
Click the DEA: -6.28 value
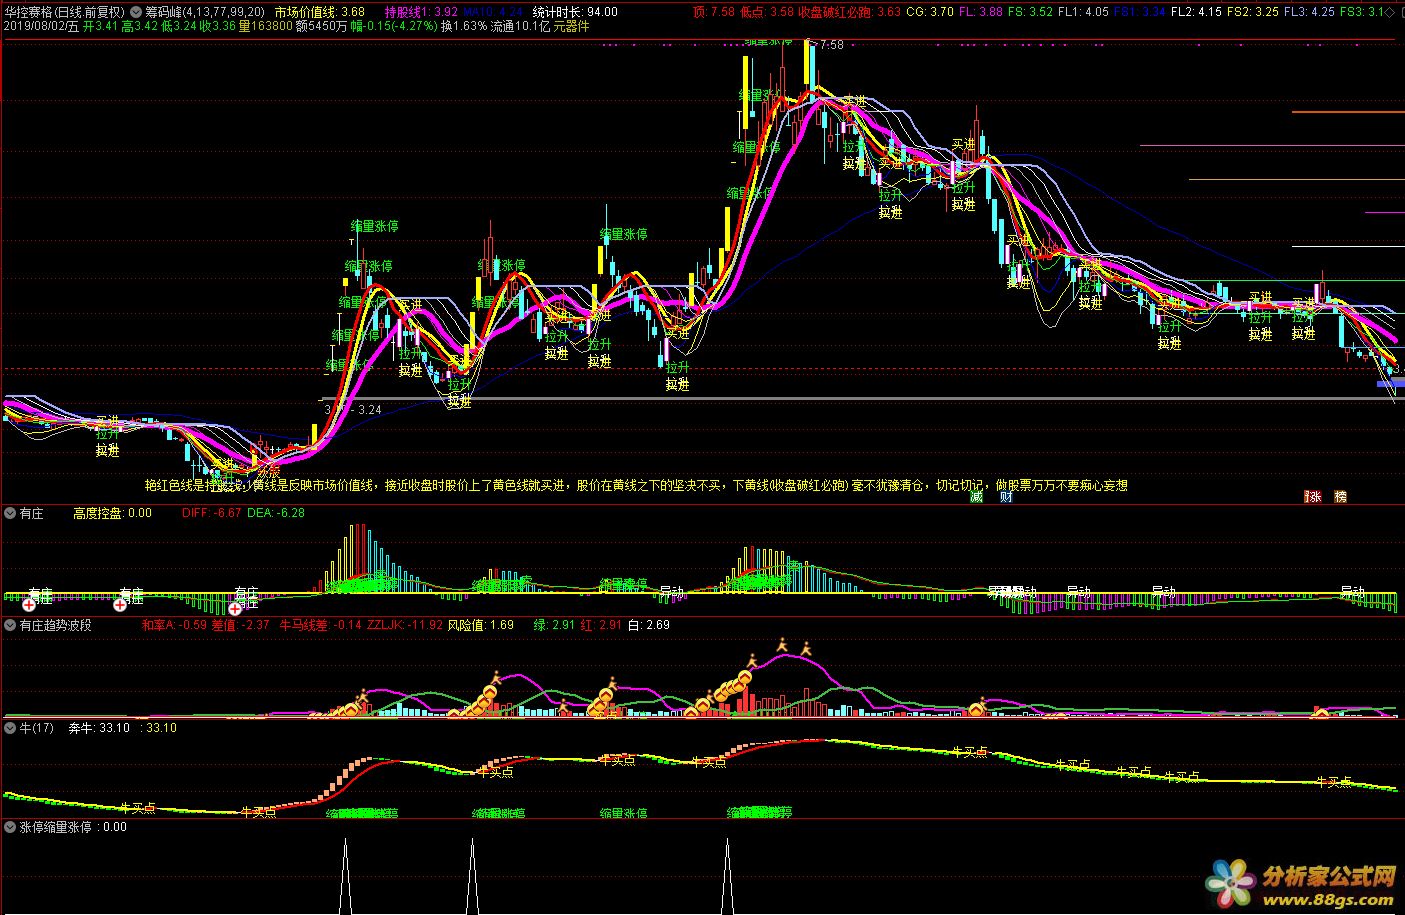[276, 513]
